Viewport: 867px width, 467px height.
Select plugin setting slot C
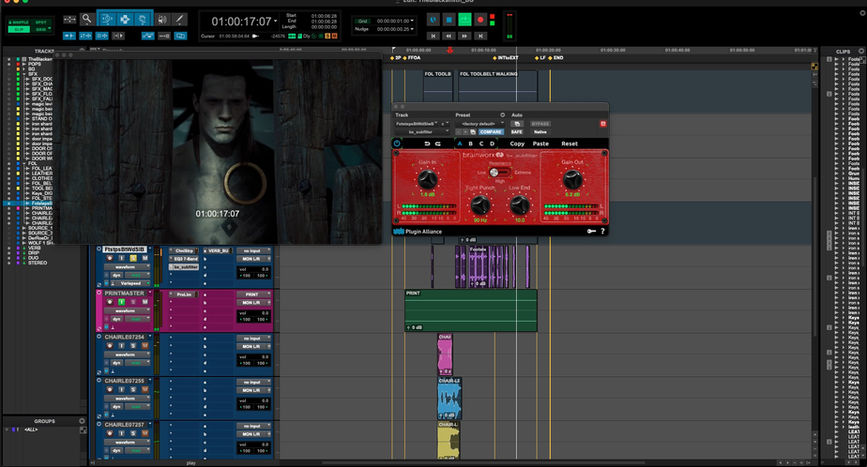(x=481, y=144)
